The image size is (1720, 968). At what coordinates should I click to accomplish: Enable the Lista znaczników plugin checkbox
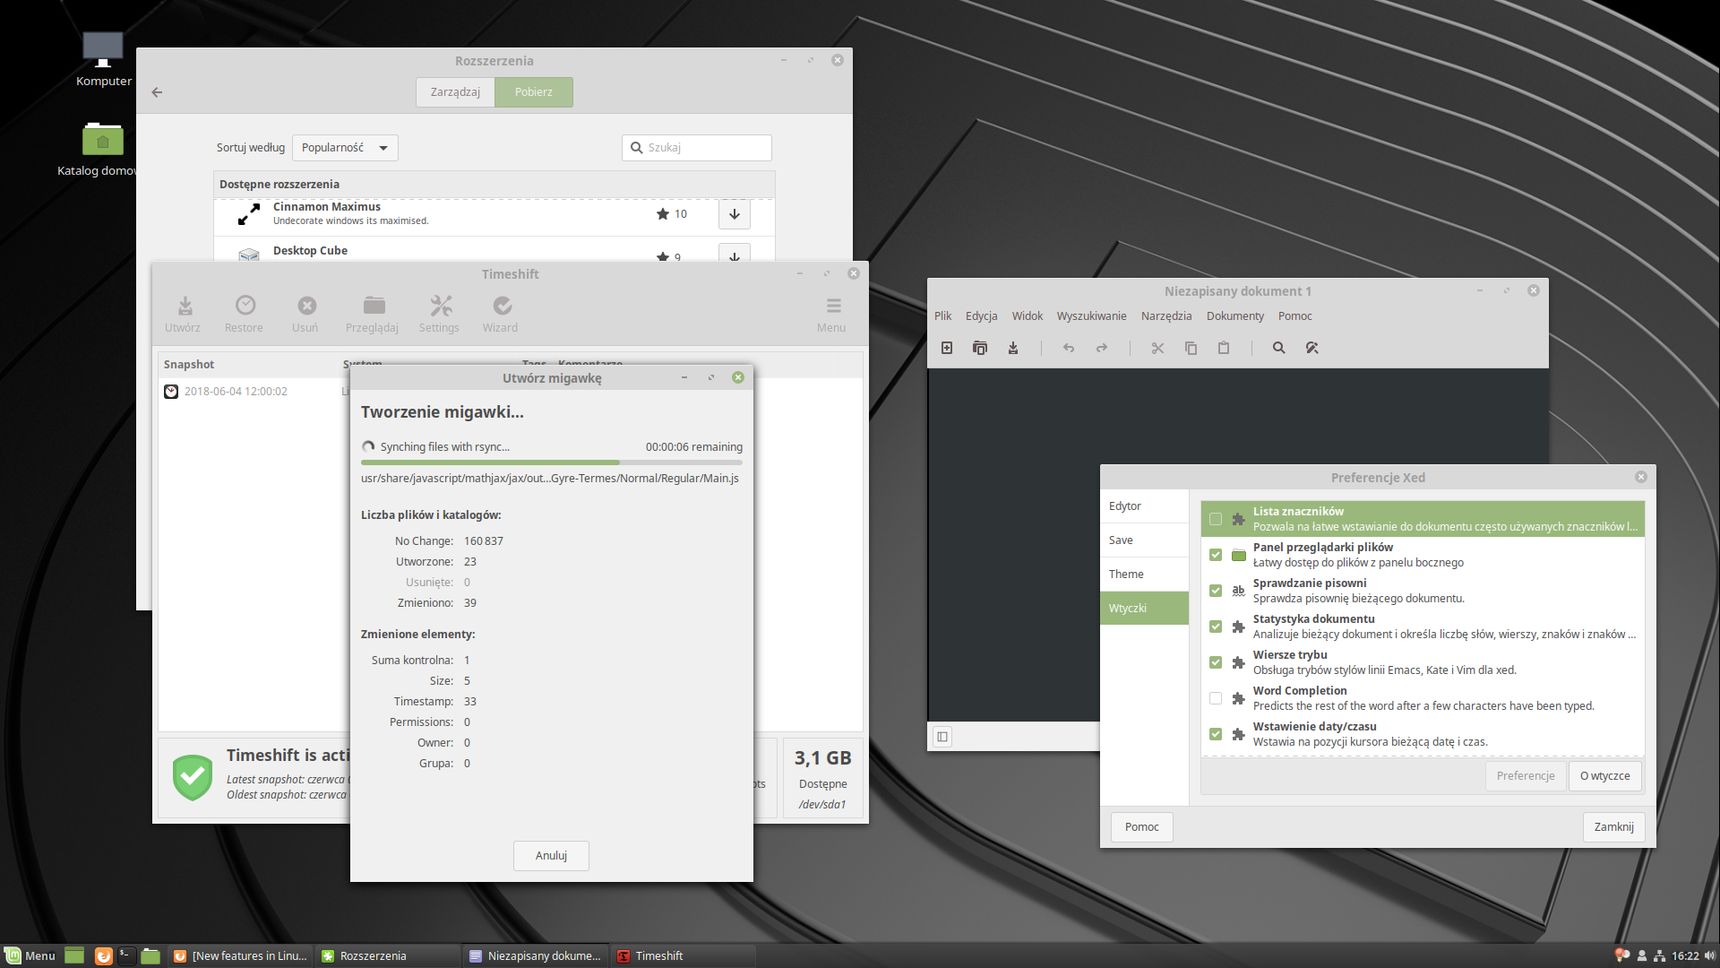click(1216, 519)
